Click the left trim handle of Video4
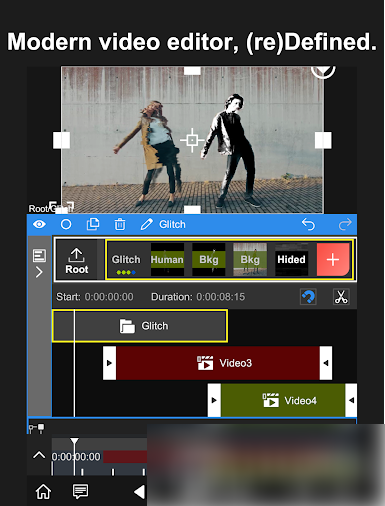Image resolution: width=385 pixels, height=506 pixels. pyautogui.click(x=214, y=400)
